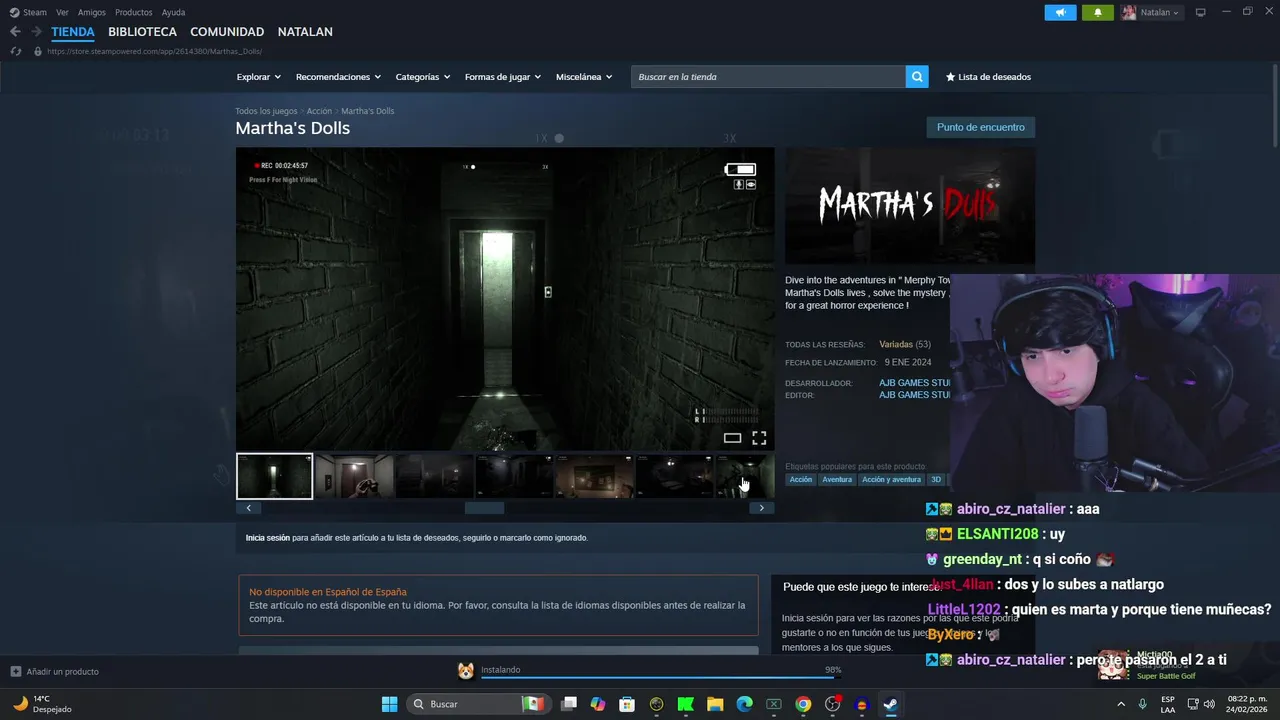Switch to the BIBLIOTECA tab

tap(142, 32)
